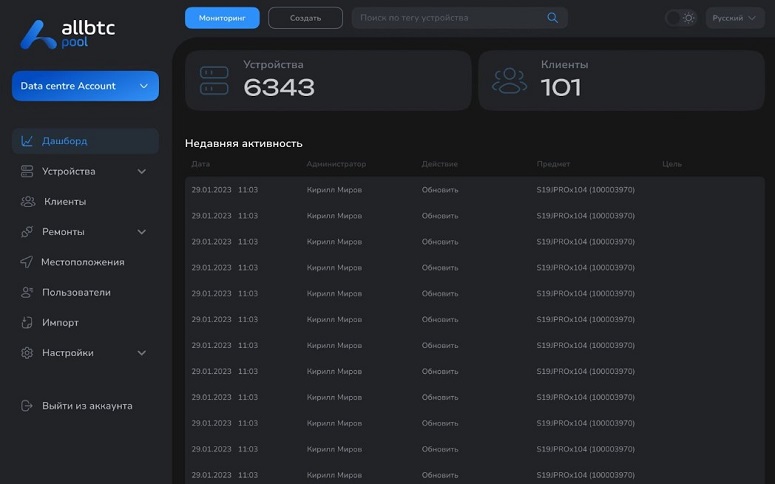Viewport: 775px width, 484px height.
Task: Click the allbtc pool logo
Action: [x=68, y=35]
